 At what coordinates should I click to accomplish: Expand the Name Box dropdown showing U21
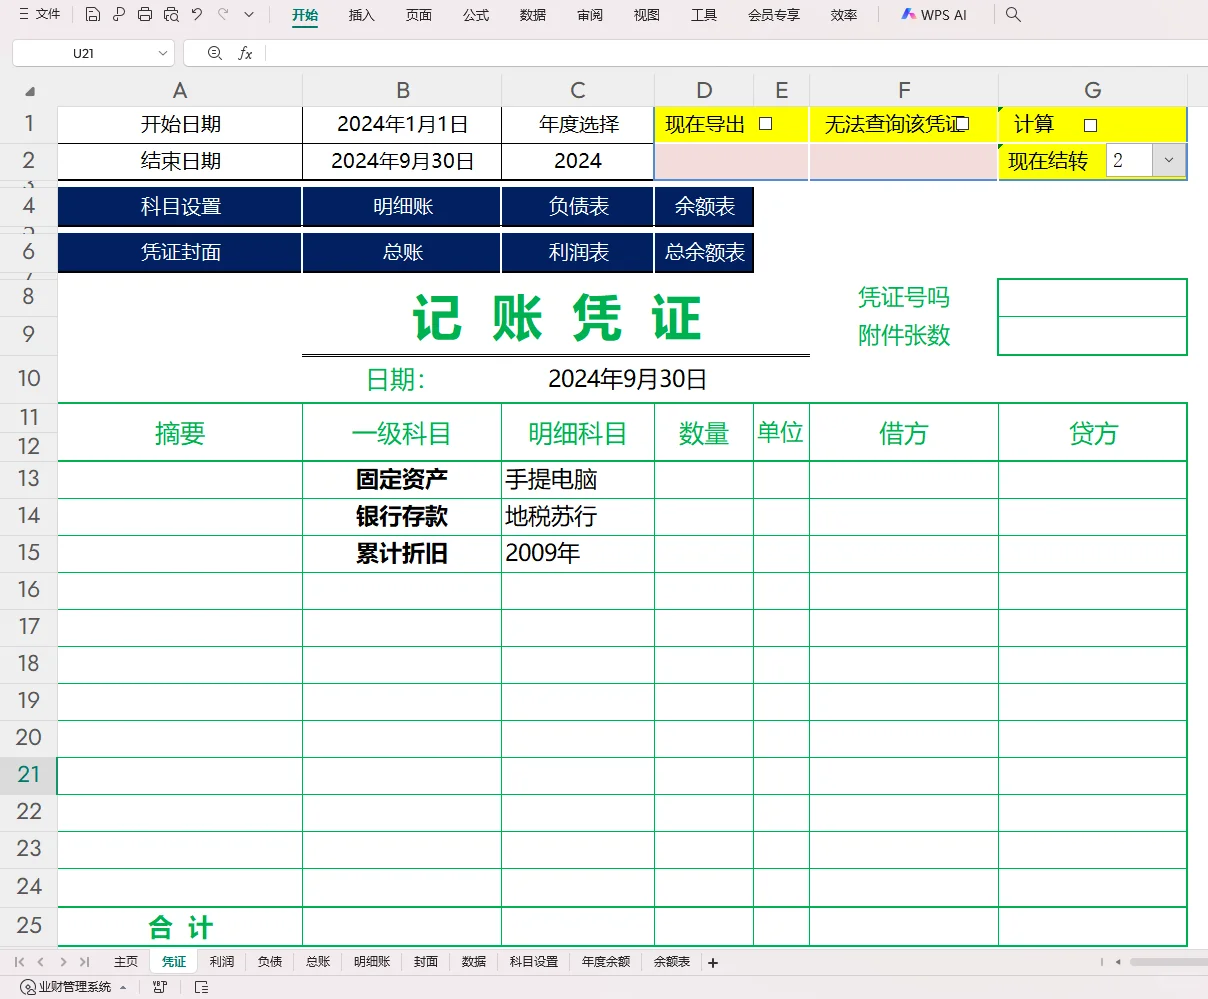[163, 53]
